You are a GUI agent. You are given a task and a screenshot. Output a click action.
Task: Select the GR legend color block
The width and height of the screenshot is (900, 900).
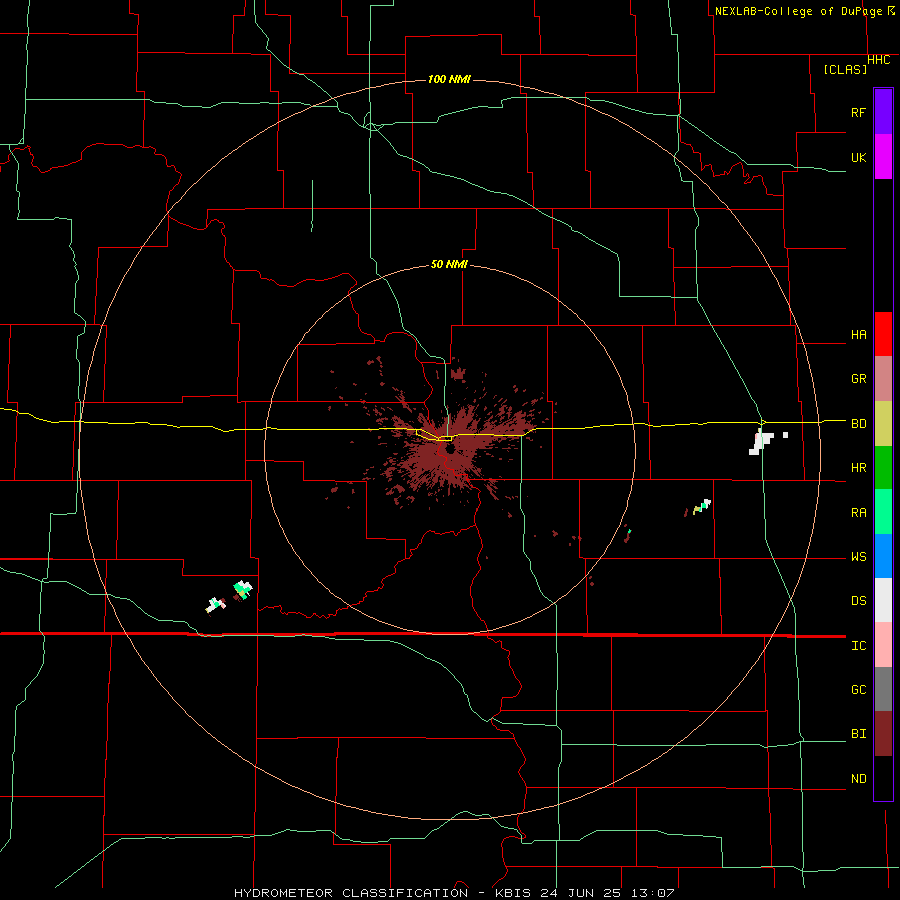click(883, 379)
